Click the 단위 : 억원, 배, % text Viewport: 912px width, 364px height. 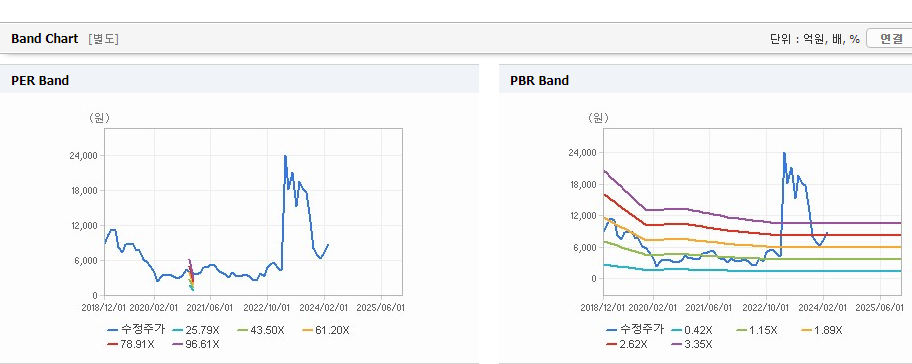click(x=815, y=39)
